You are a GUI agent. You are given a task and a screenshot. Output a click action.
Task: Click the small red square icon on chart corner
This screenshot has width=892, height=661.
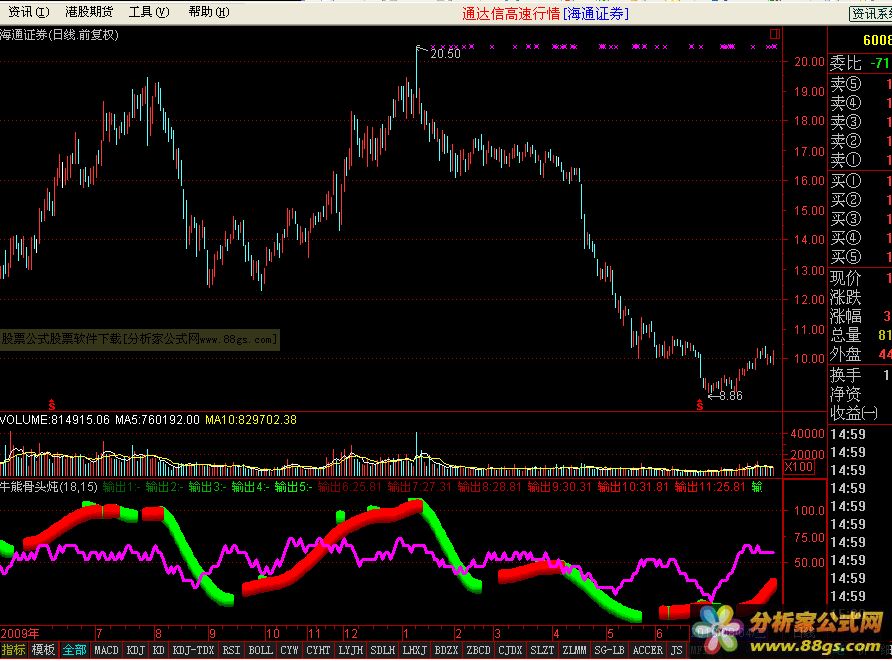[x=774, y=34]
